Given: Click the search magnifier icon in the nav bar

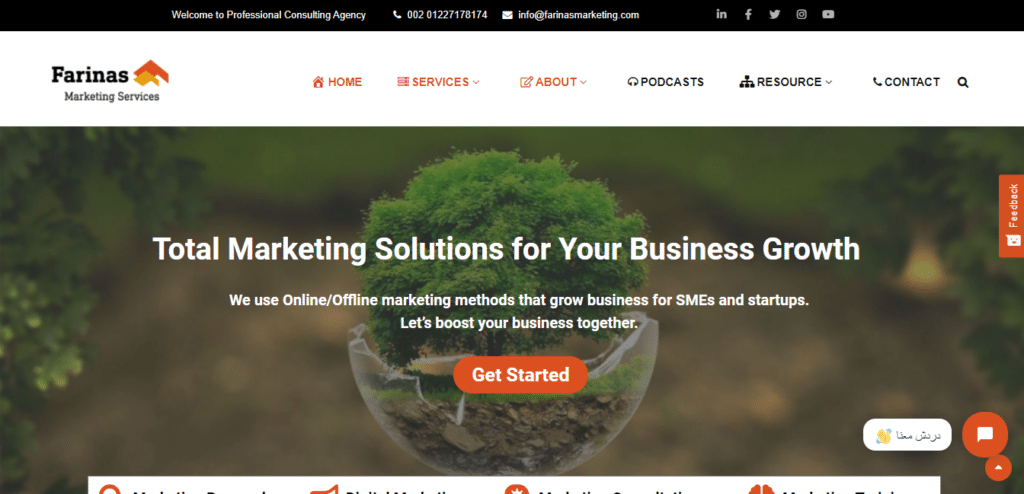Looking at the screenshot, I should coord(963,82).
